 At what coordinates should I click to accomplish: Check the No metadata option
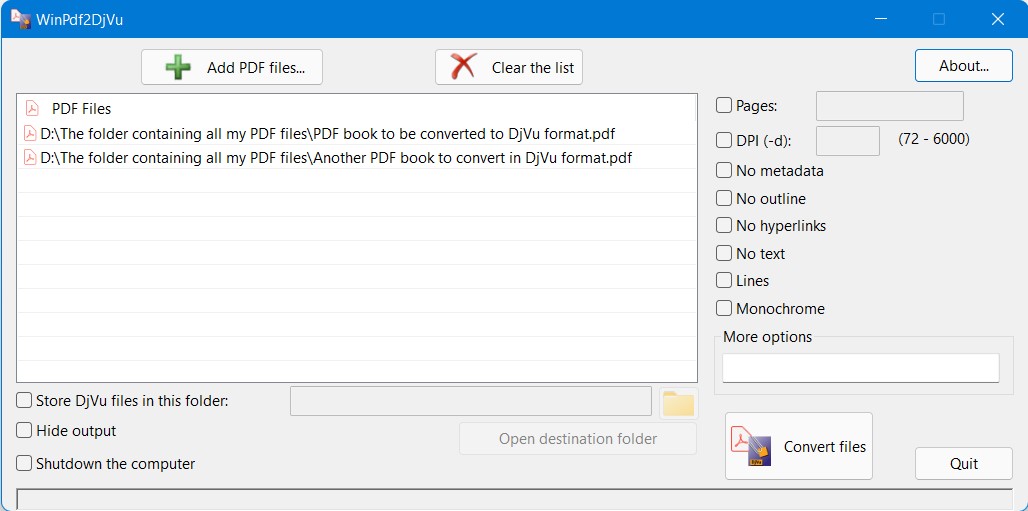(724, 171)
